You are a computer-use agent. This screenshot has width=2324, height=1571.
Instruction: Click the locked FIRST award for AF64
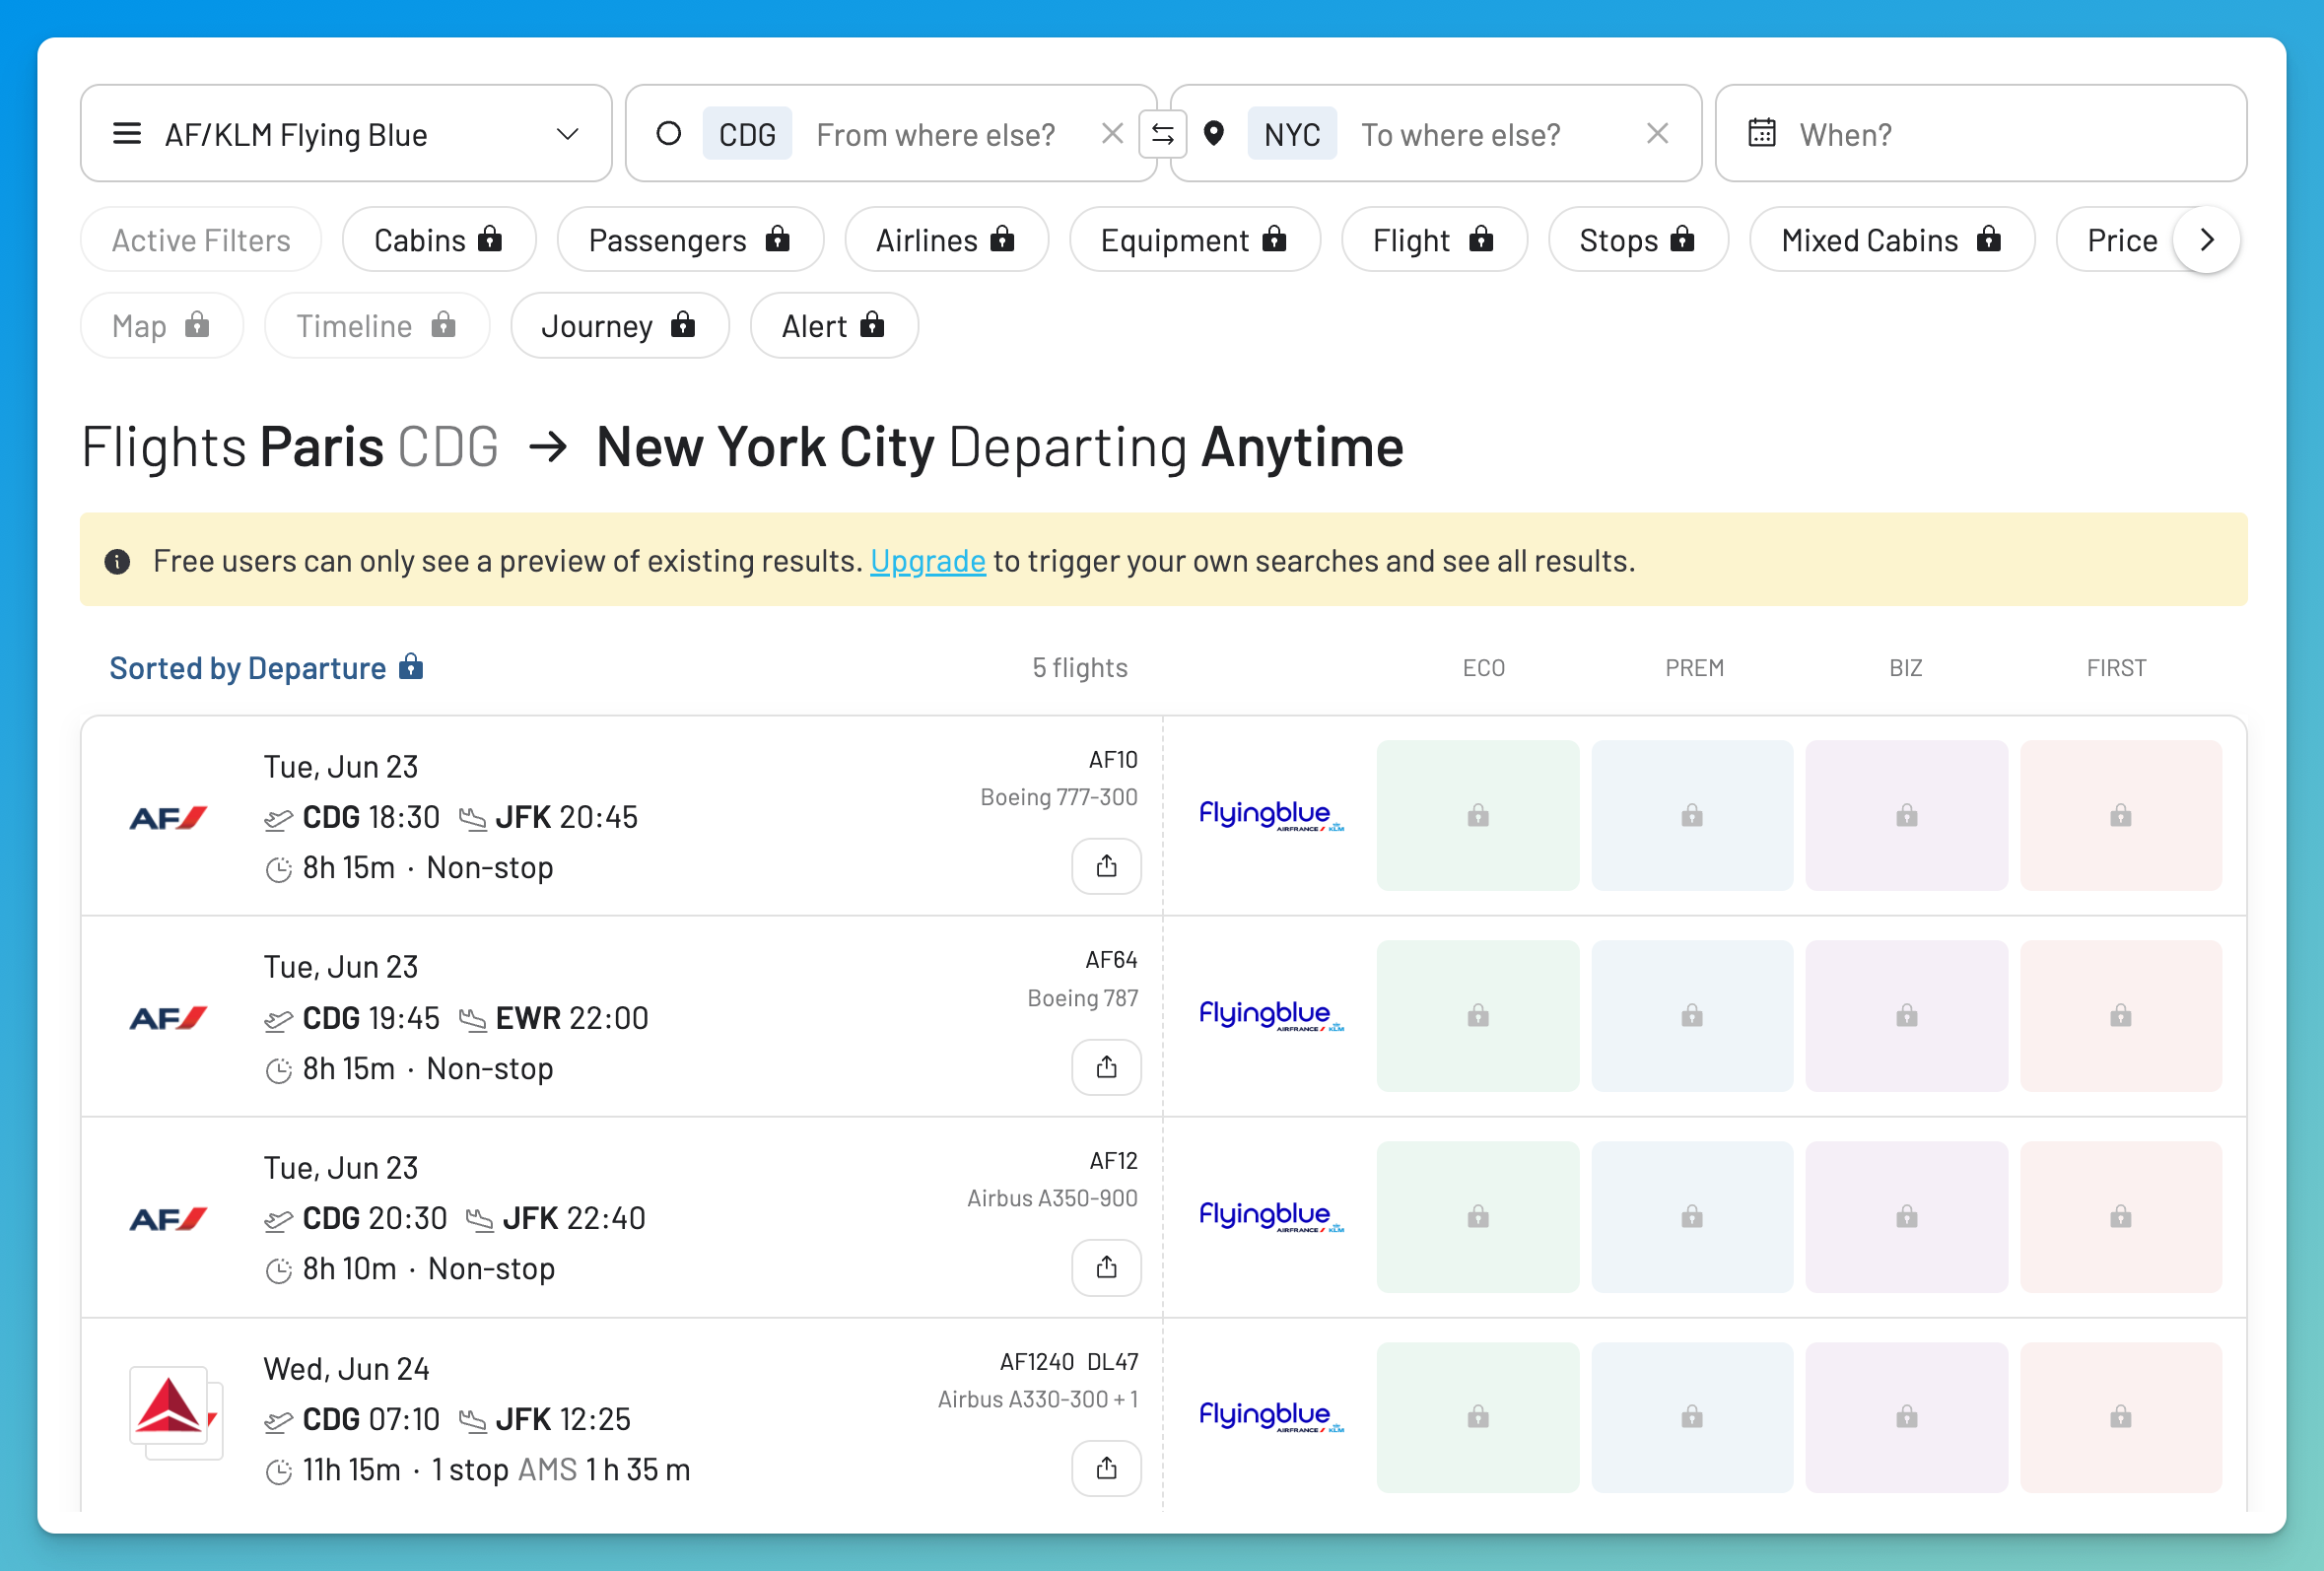pos(2120,1016)
